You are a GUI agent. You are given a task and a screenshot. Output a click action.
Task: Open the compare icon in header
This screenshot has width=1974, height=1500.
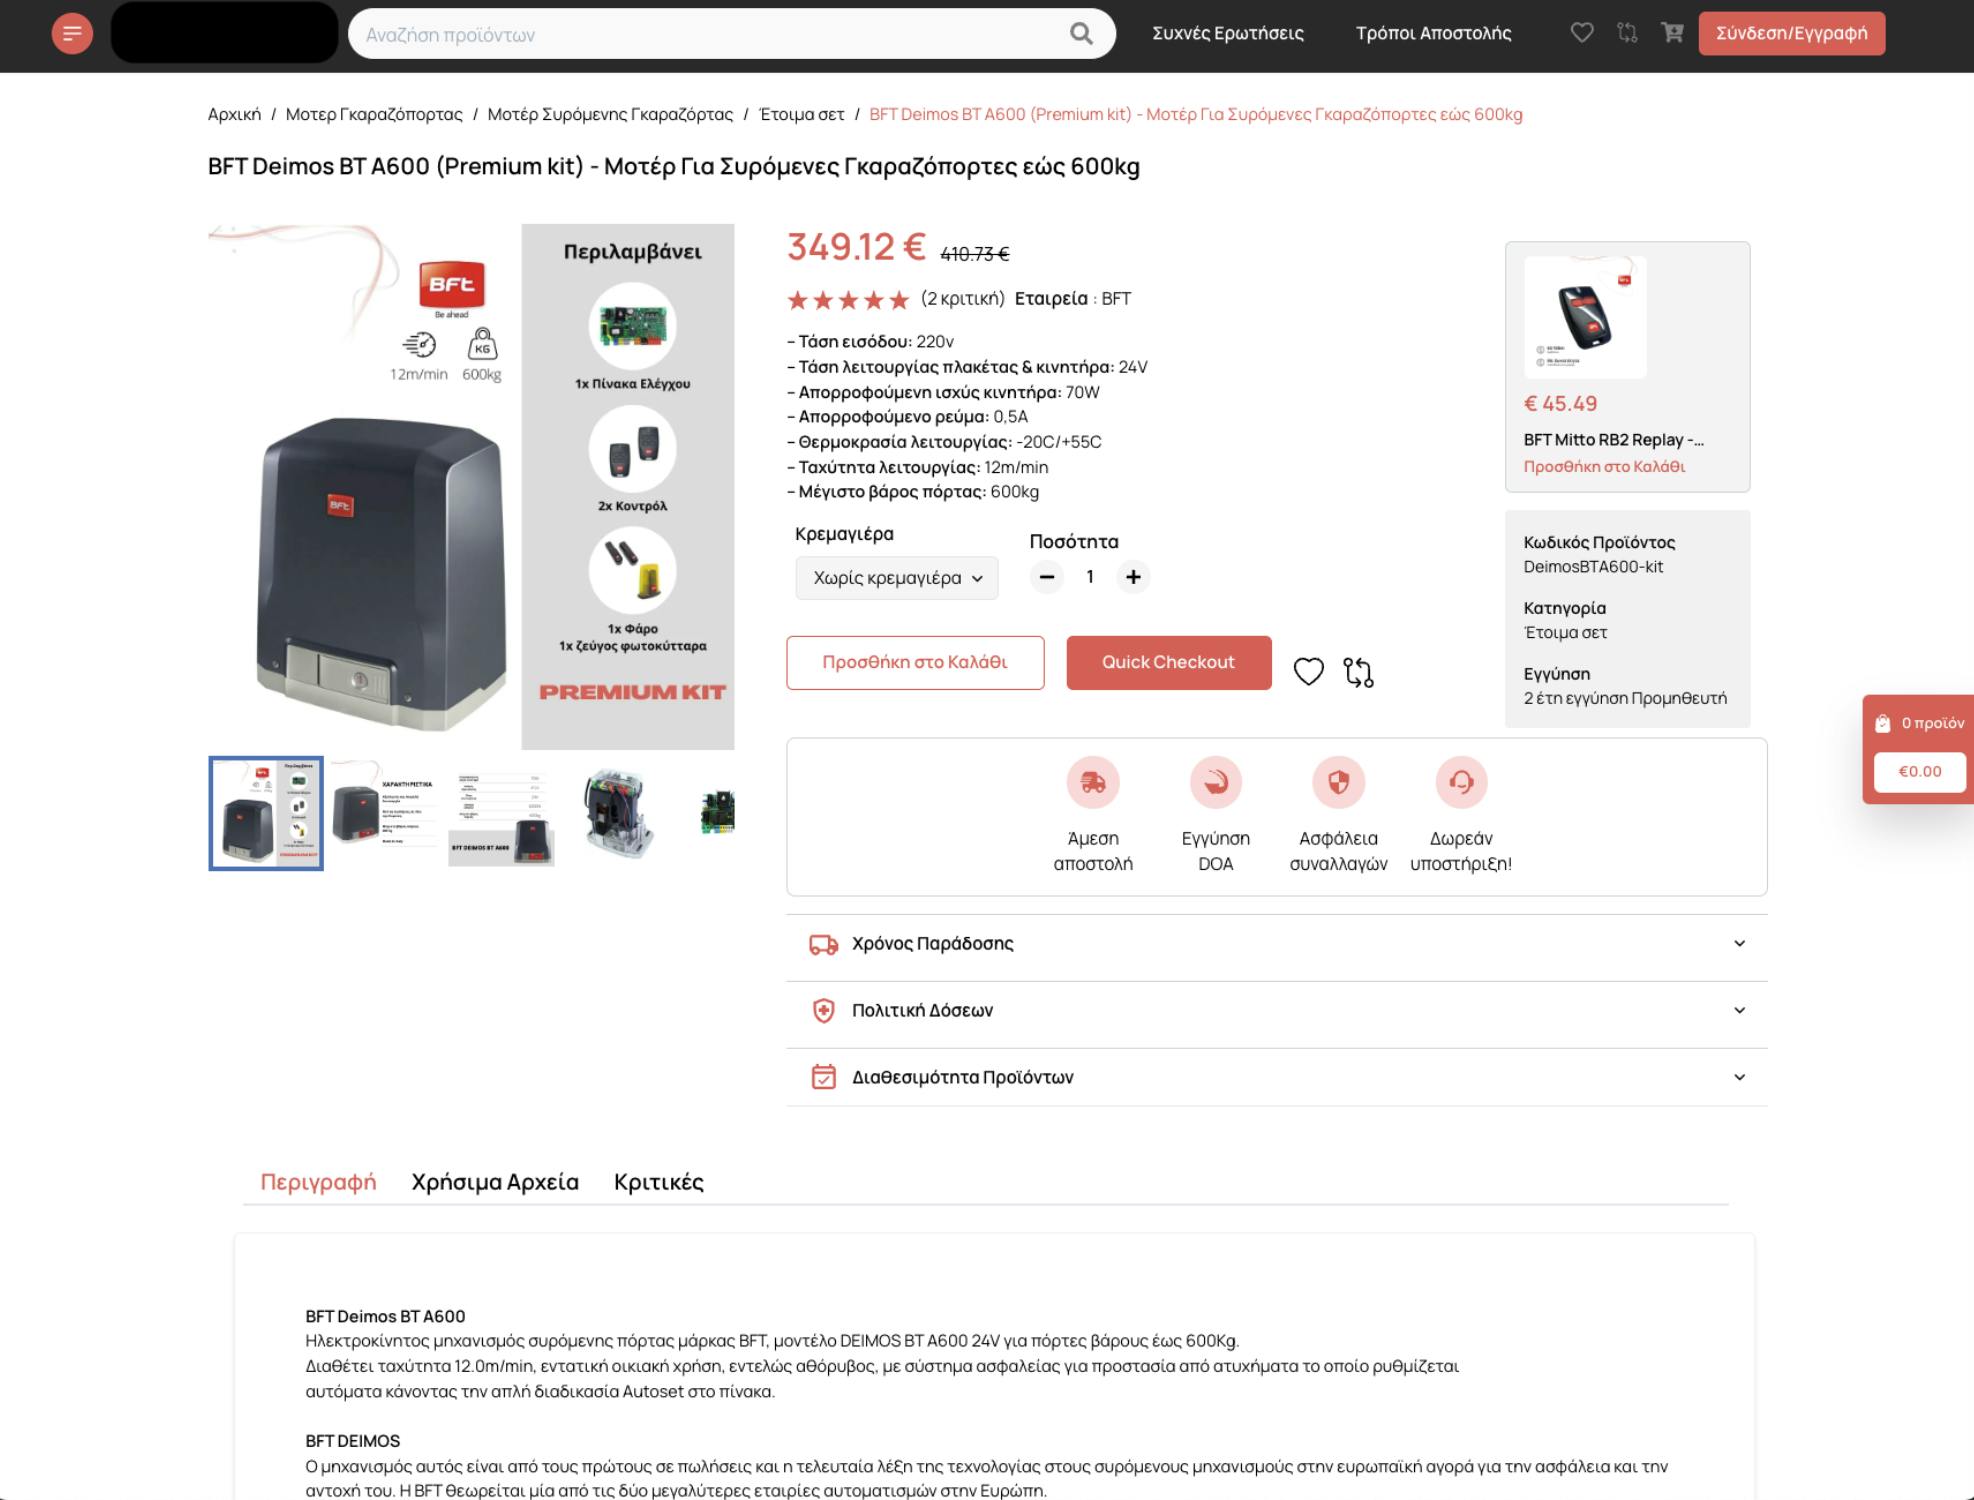pos(1627,33)
